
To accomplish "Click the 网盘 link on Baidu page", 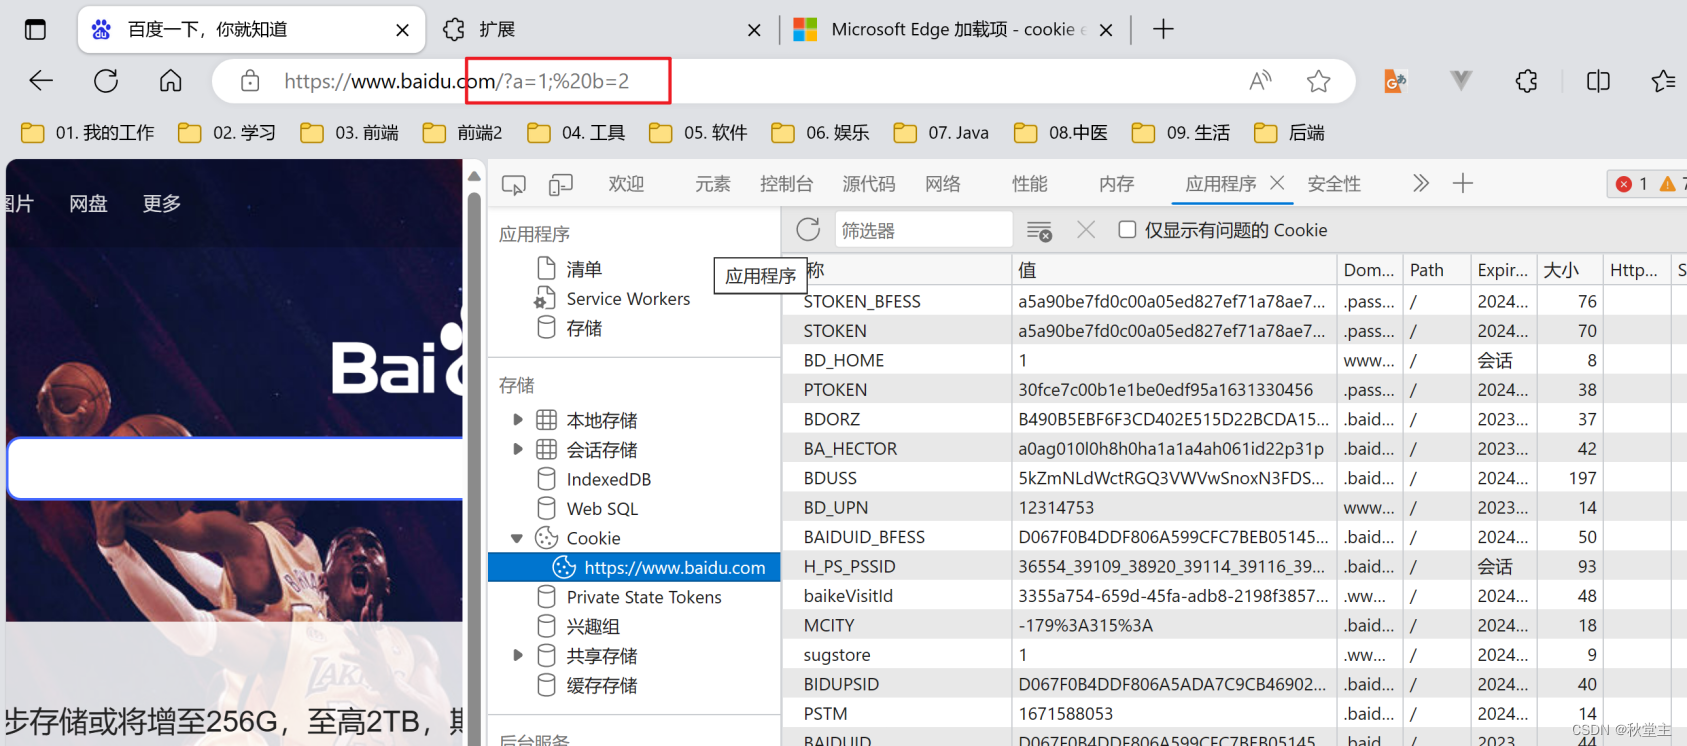I will [88, 204].
